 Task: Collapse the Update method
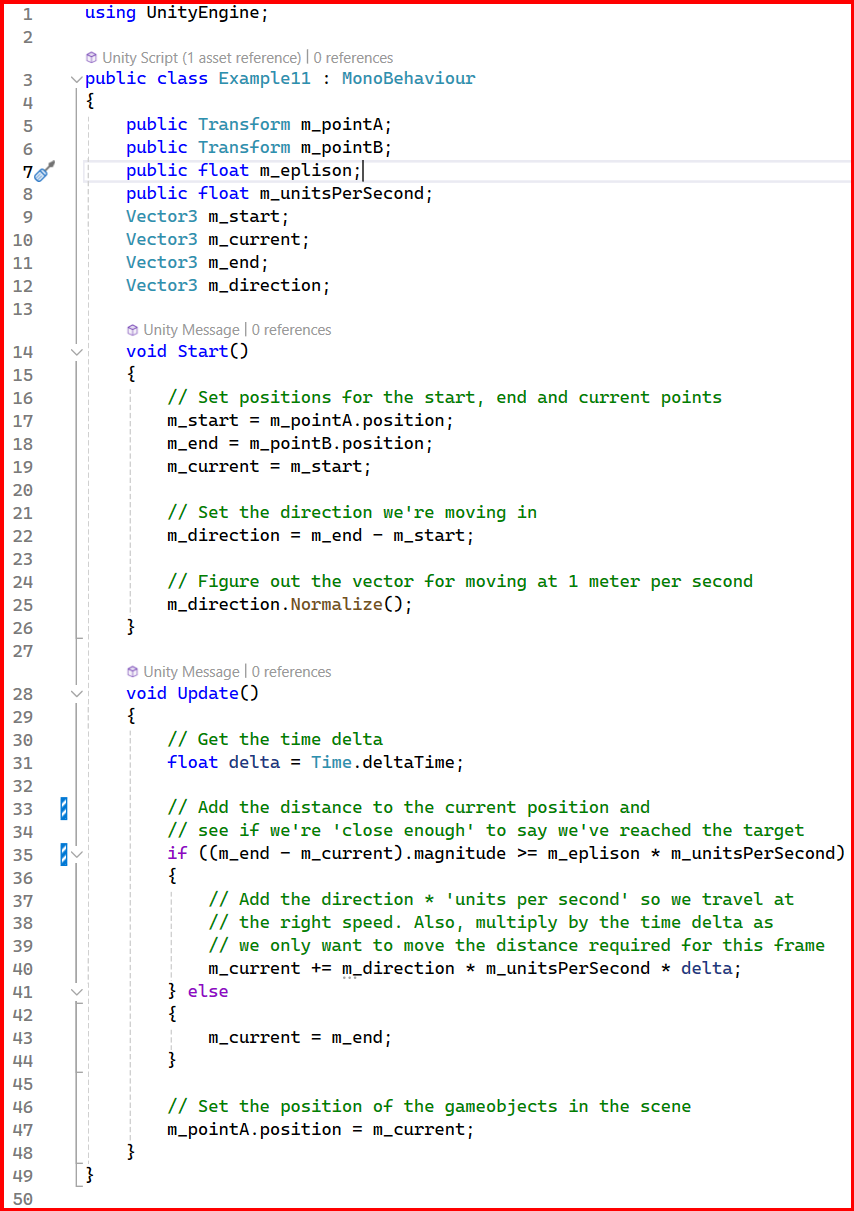click(x=77, y=694)
